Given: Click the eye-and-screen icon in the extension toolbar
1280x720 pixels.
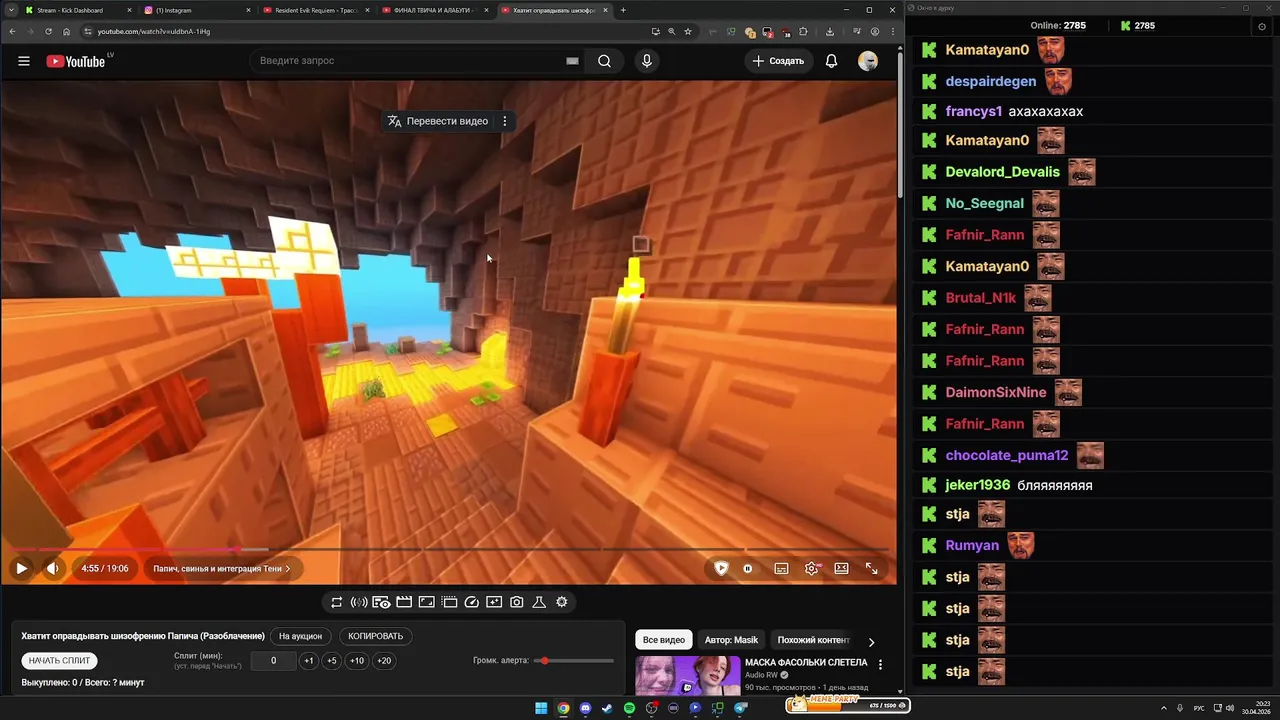Looking at the screenshot, I should pos(381,602).
